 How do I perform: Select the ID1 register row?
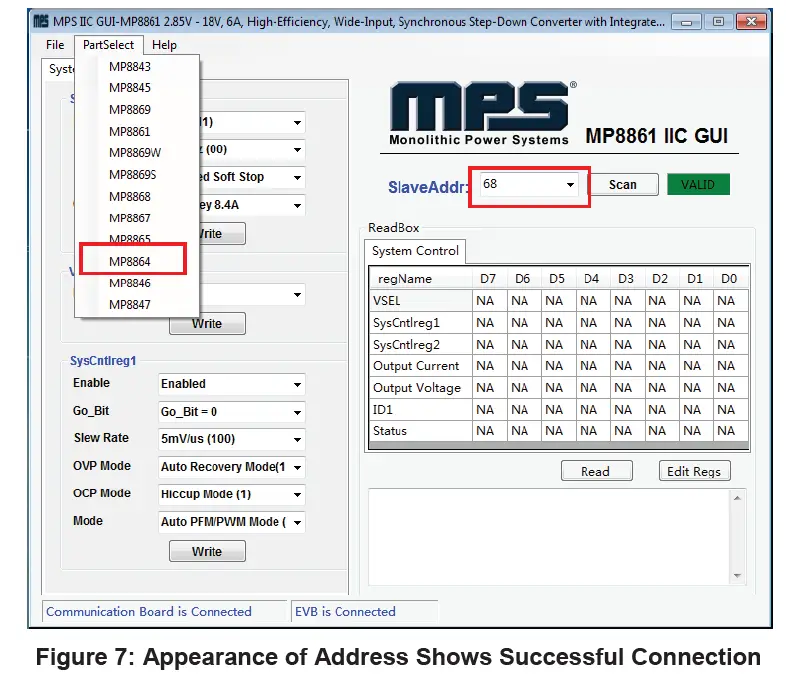pyautogui.click(x=559, y=410)
